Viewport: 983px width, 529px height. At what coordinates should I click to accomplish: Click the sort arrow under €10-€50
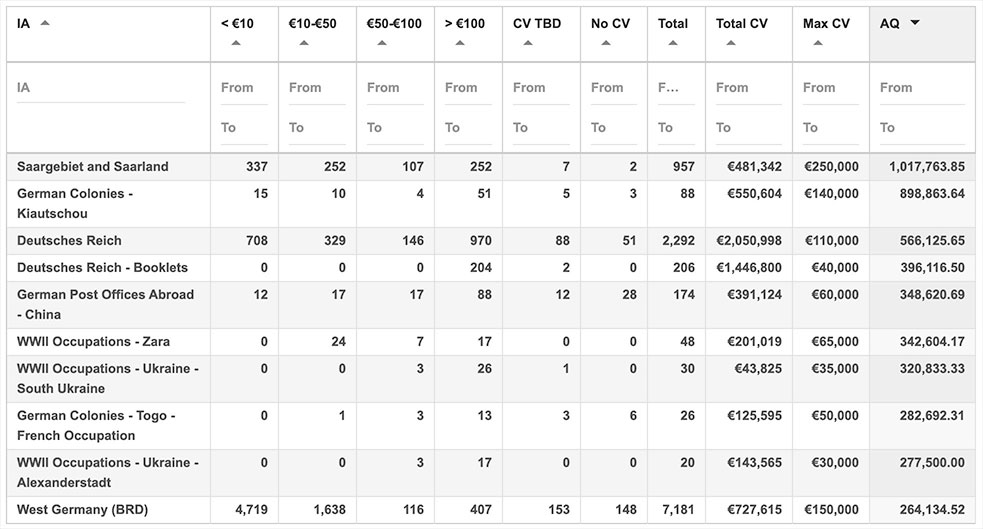click(x=304, y=43)
